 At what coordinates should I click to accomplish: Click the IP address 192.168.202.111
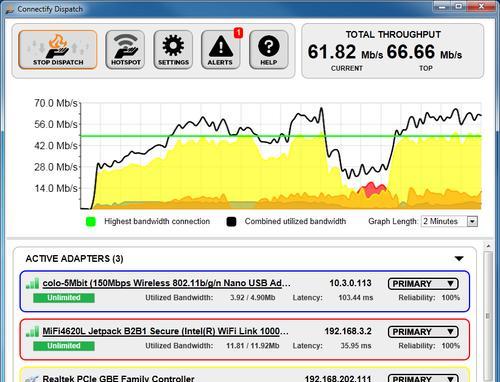click(338, 378)
